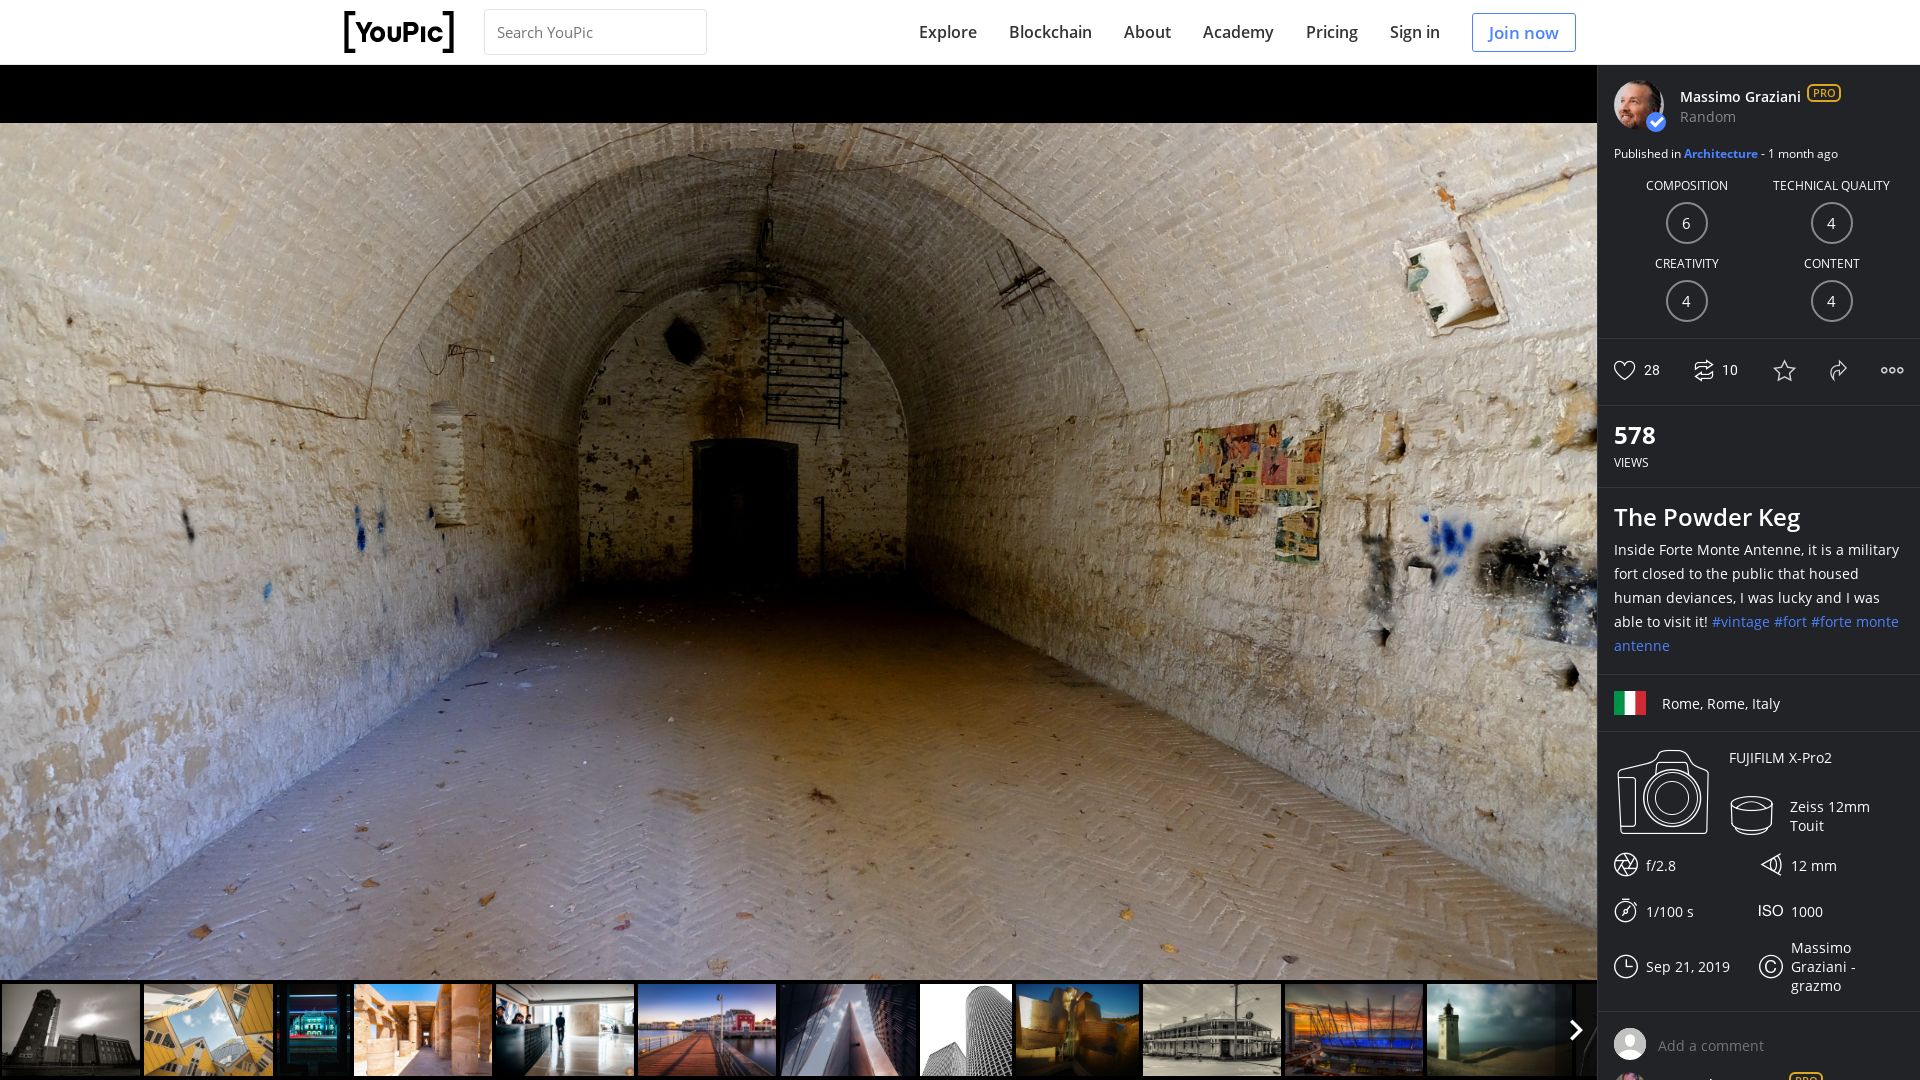Image resolution: width=1920 pixels, height=1080 pixels.
Task: Open the Architecture category link
Action: (x=1720, y=154)
